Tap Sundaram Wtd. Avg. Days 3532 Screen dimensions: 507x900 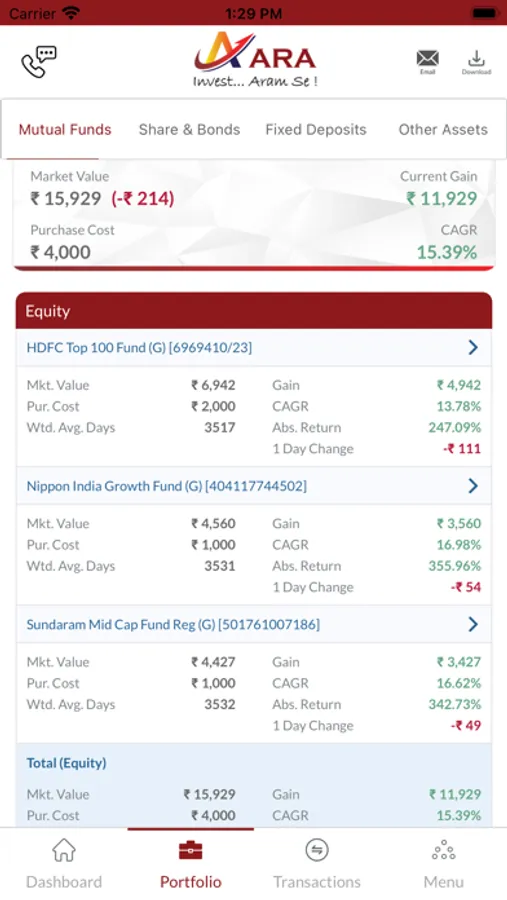coord(220,704)
